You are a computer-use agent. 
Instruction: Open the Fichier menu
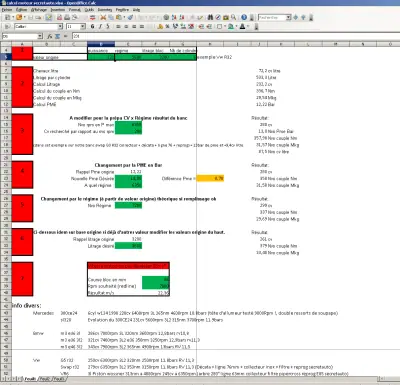[x=7, y=10]
